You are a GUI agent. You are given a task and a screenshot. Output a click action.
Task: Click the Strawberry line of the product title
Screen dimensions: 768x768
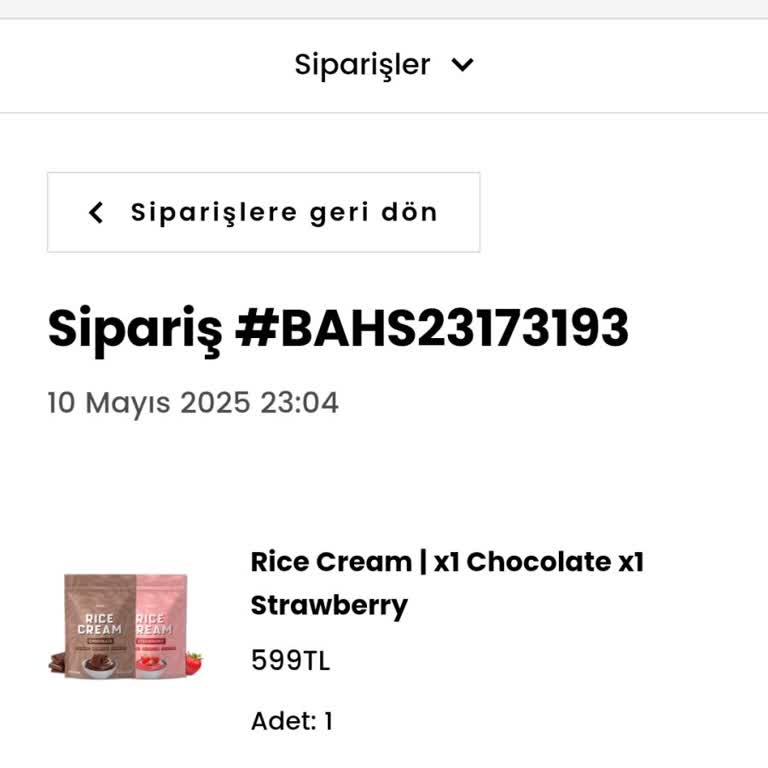tap(329, 606)
